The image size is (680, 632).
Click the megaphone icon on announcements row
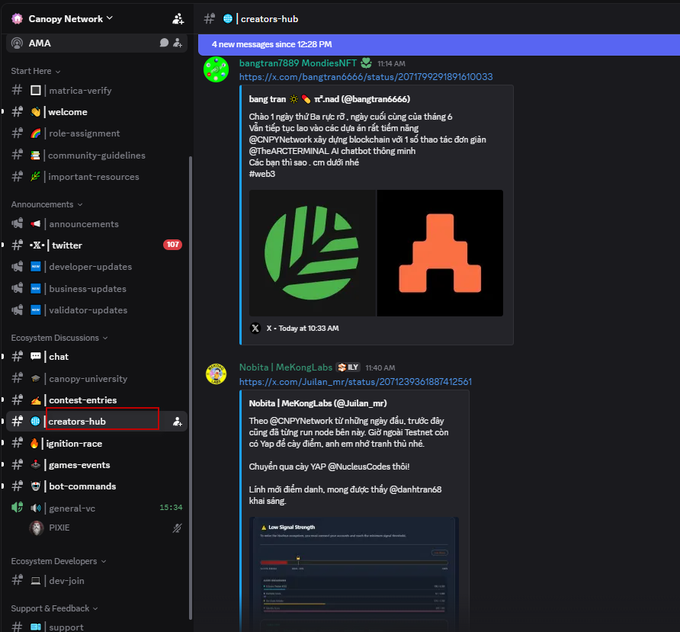click(17, 224)
